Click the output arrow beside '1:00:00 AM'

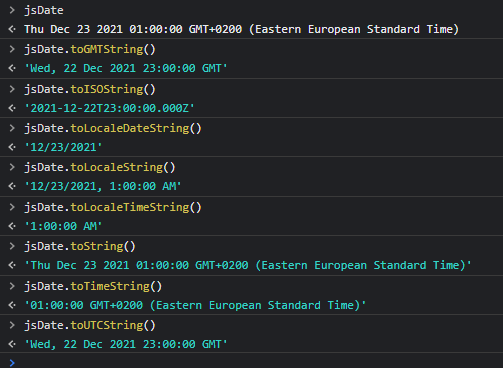pyautogui.click(x=12, y=226)
